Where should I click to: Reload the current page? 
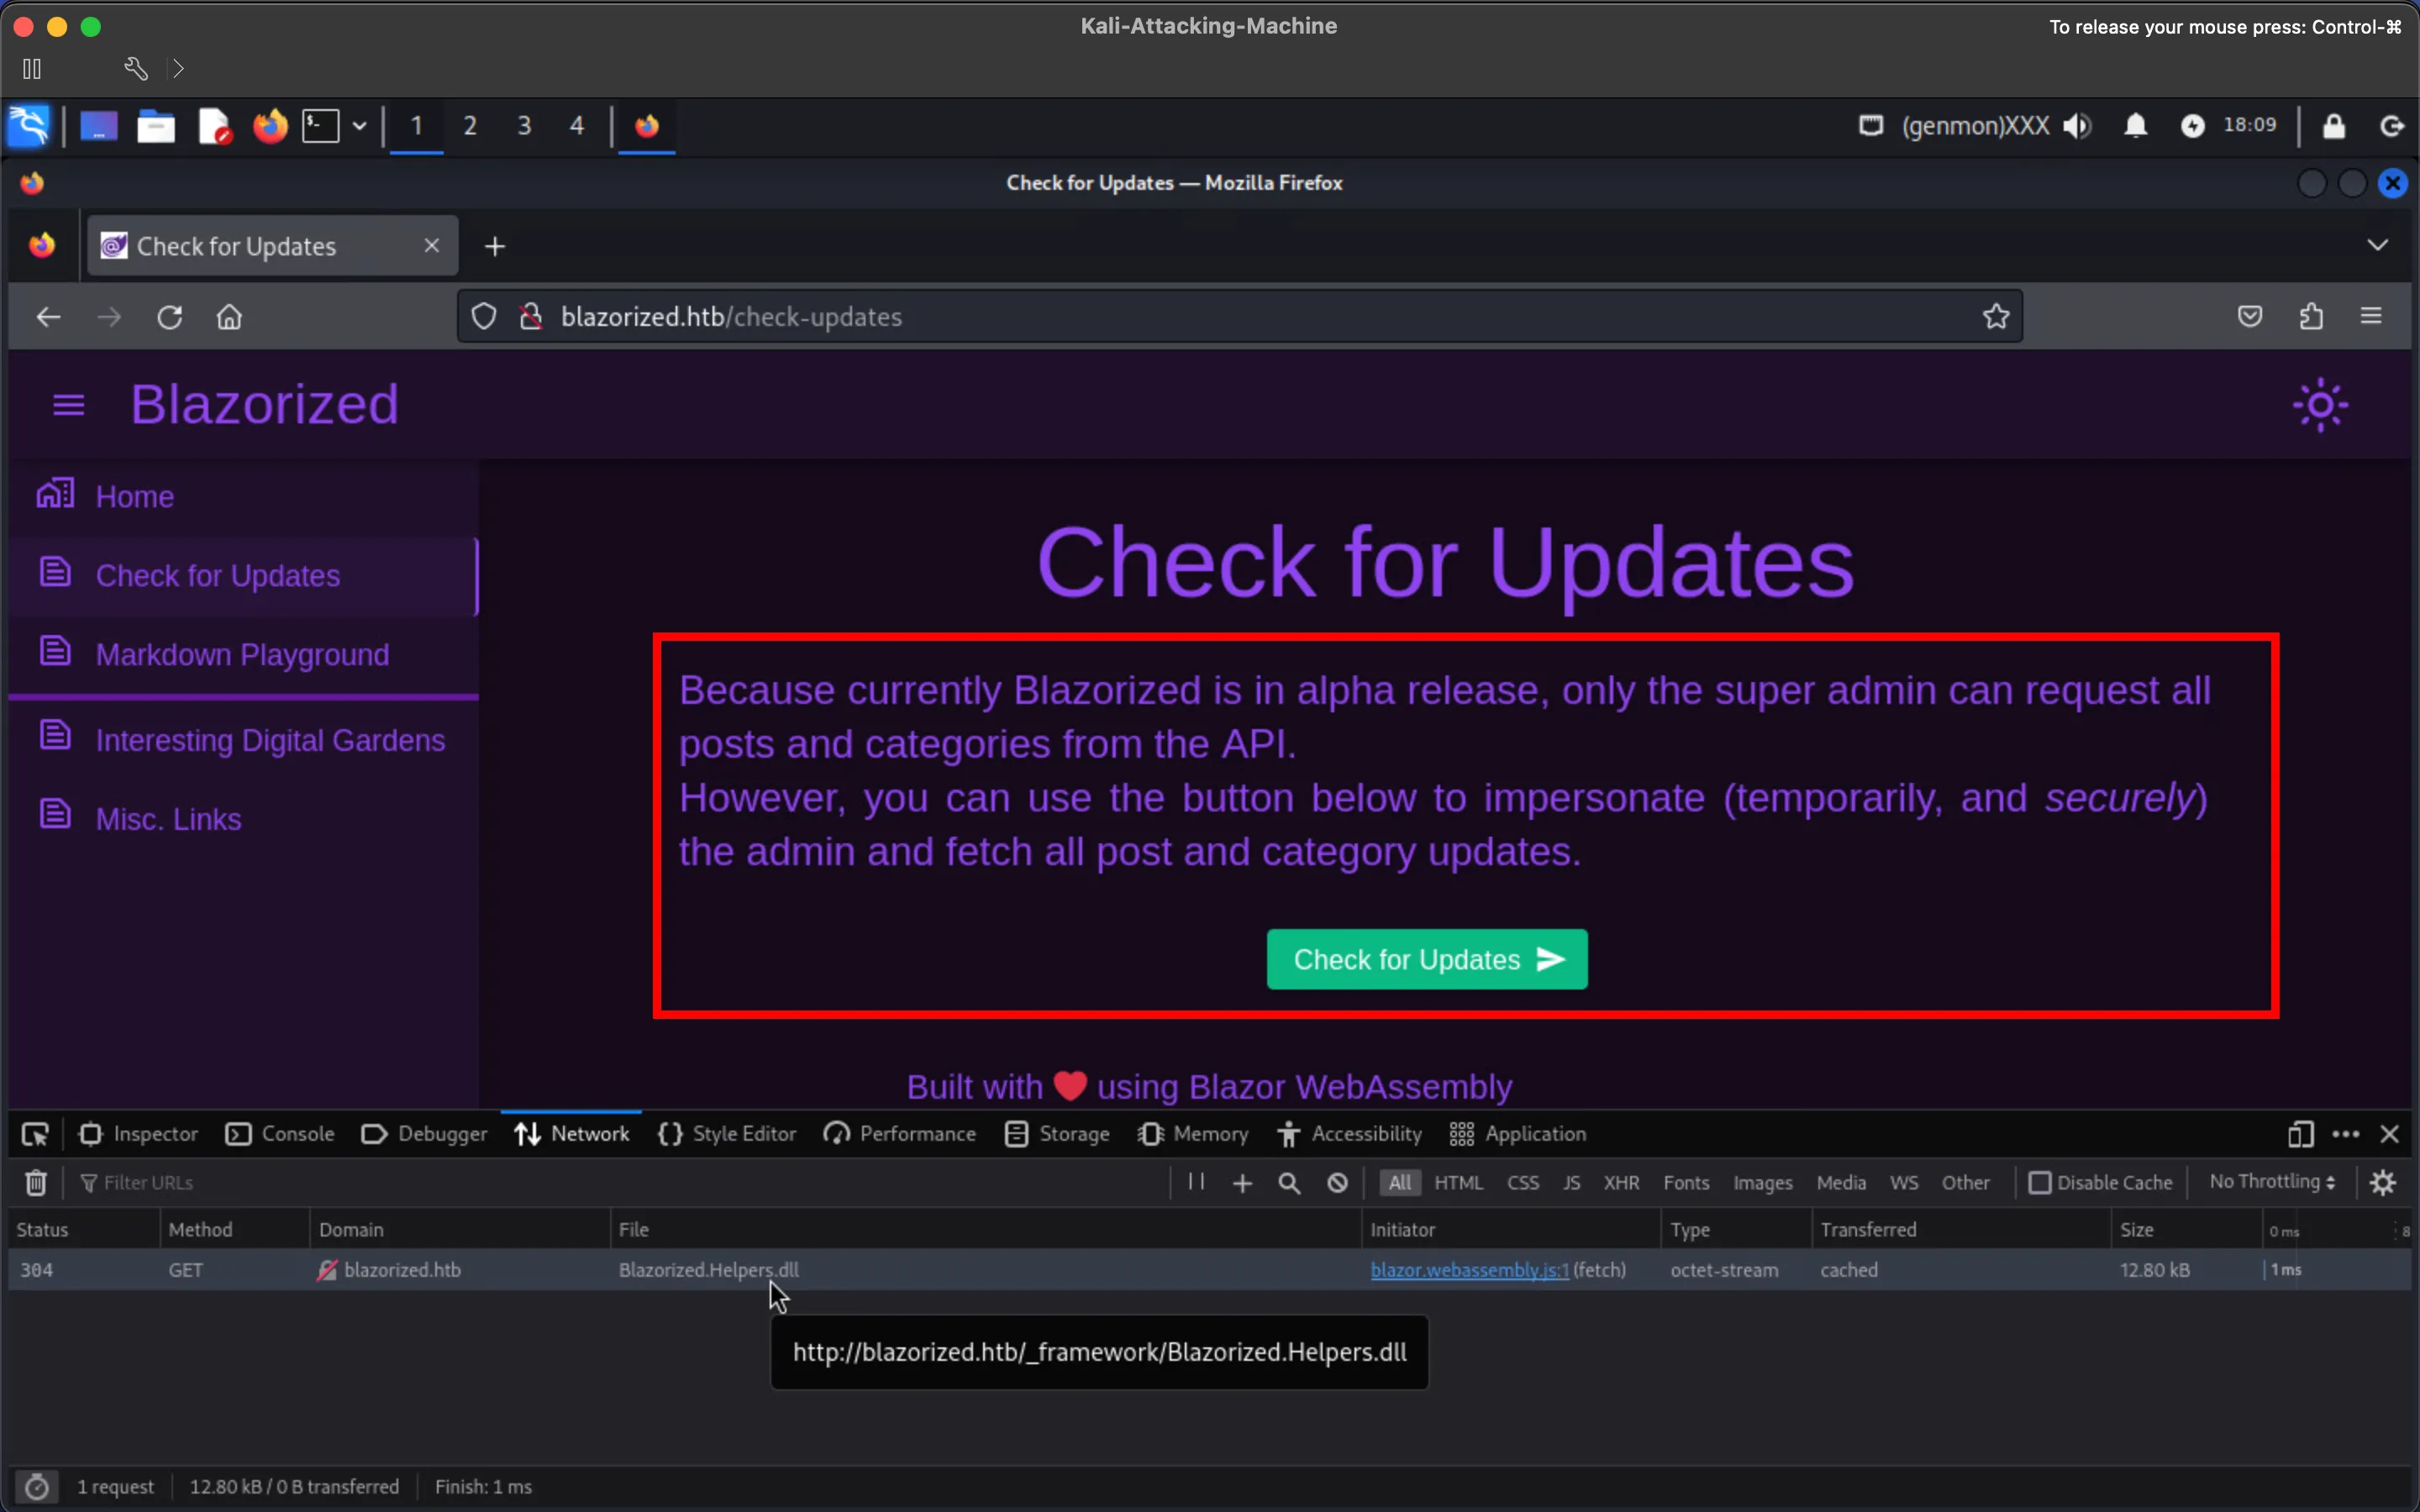coord(169,317)
